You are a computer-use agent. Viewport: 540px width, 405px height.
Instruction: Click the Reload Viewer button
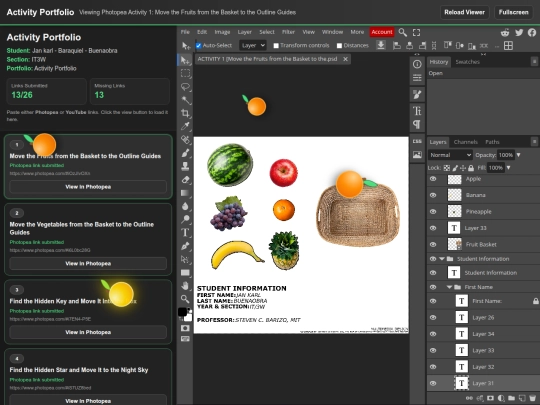(x=464, y=12)
